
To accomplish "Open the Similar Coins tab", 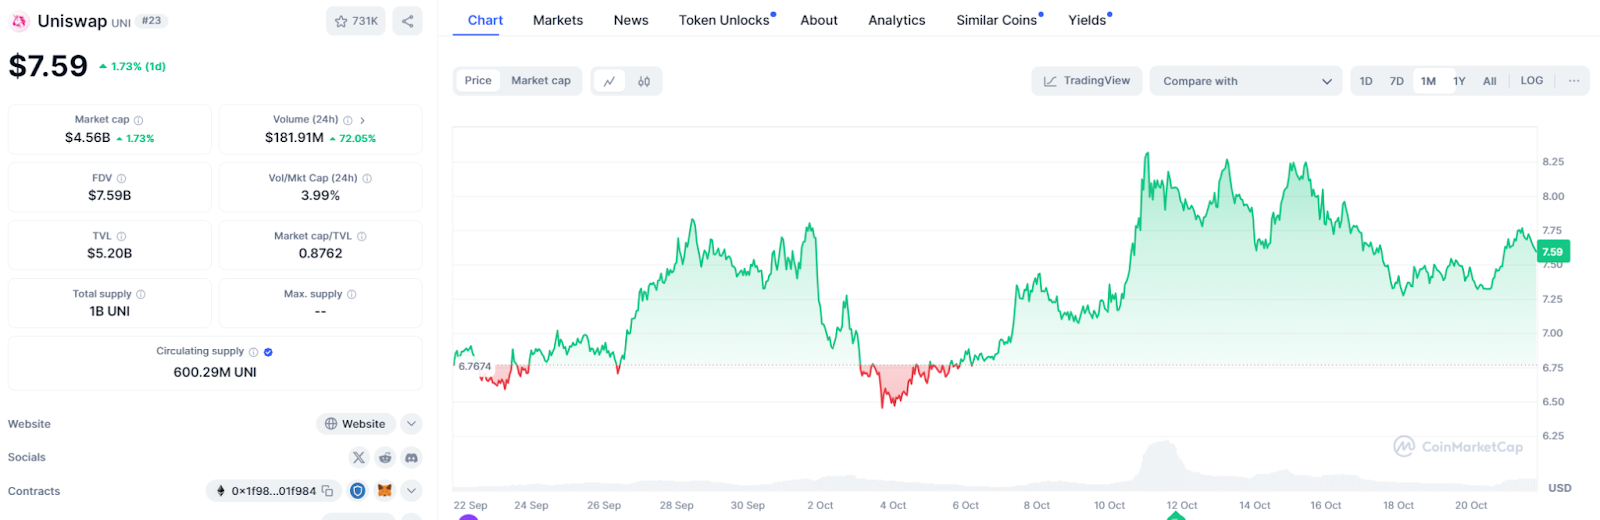I will tap(999, 20).
